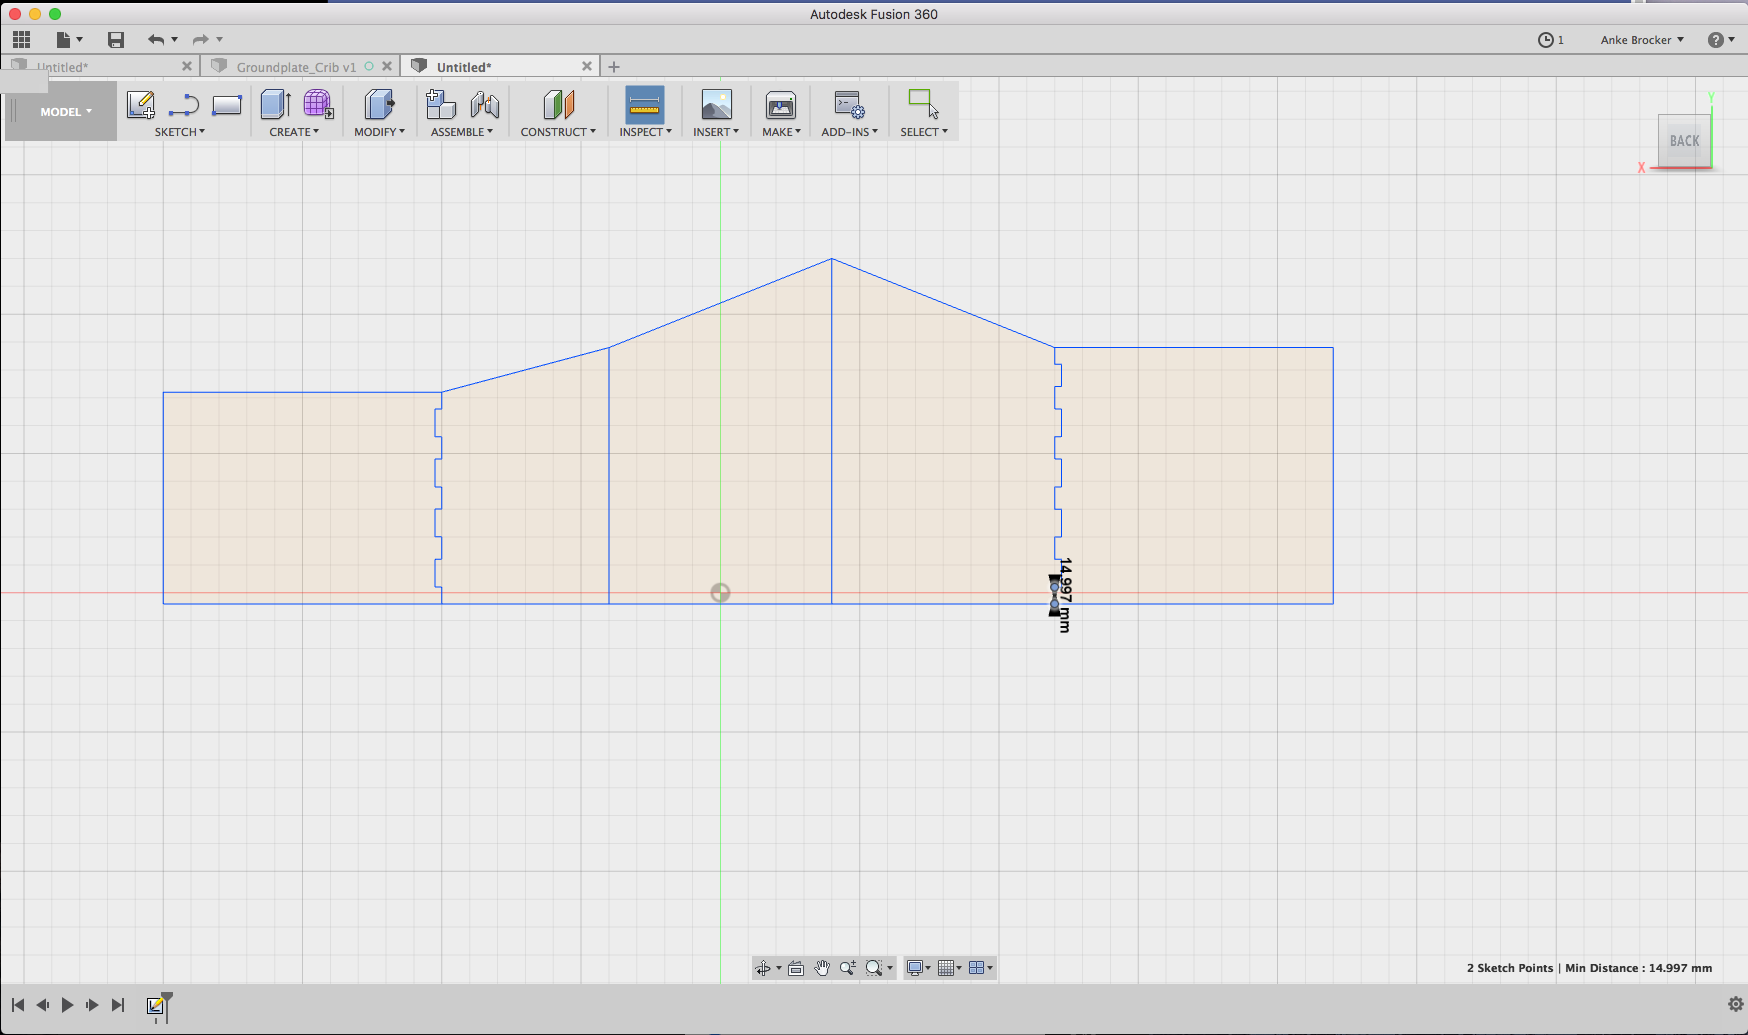Close the Groundplate_Crib v1 tab

(x=387, y=66)
